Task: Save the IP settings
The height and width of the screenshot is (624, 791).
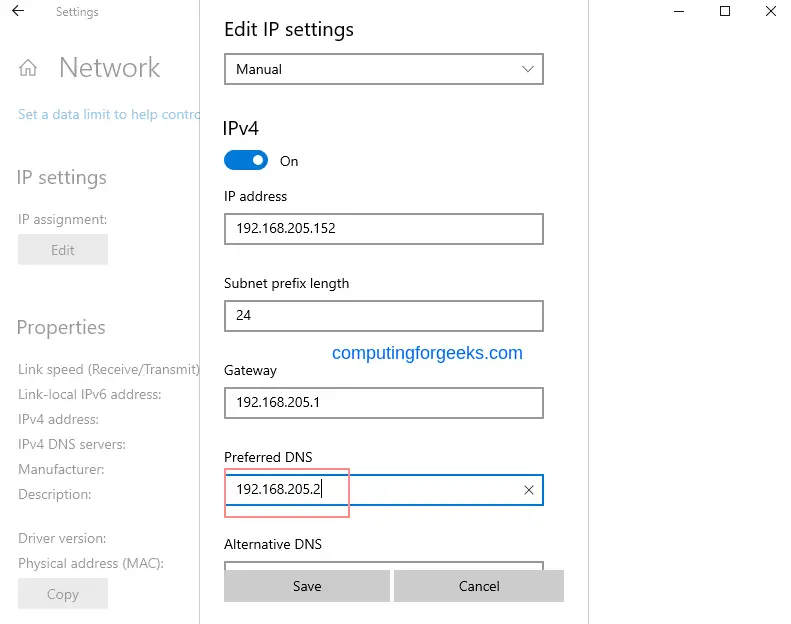Action: click(307, 586)
